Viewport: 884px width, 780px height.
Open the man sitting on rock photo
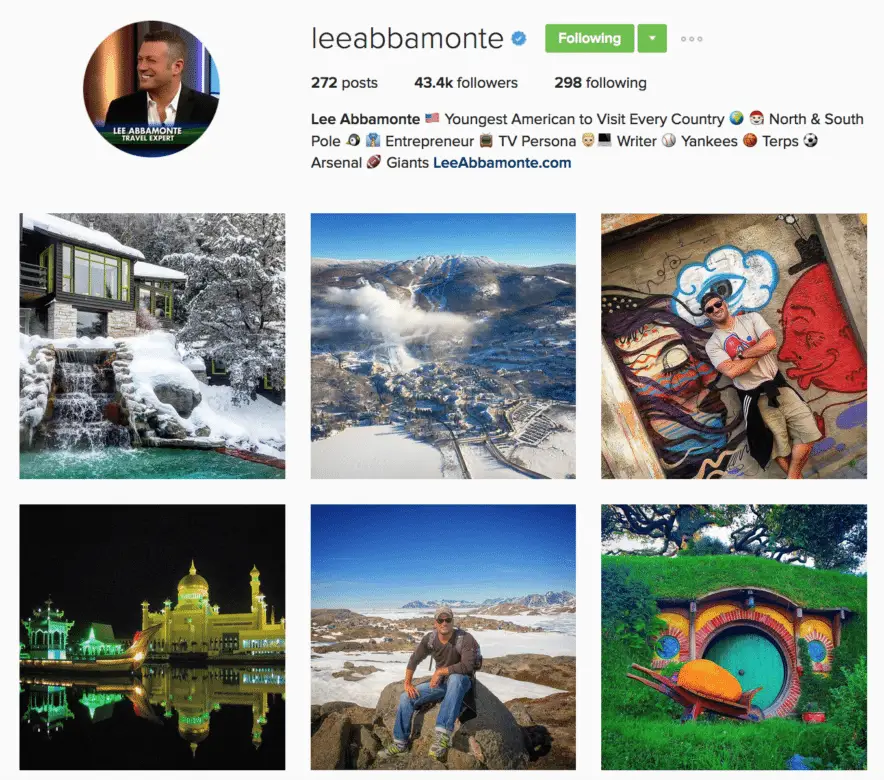pos(443,637)
